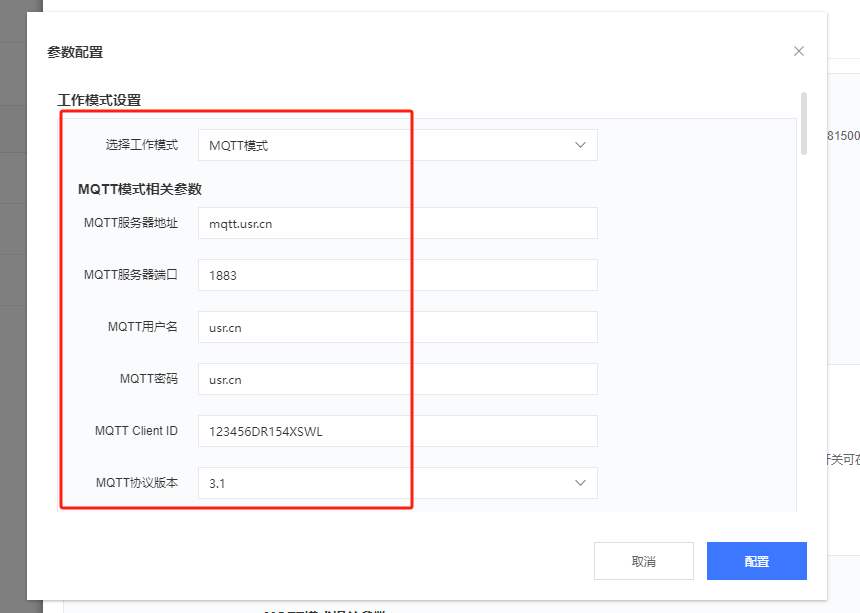Select the 参数配置 dialog title
Screen dimensions: 860x613
tap(75, 52)
